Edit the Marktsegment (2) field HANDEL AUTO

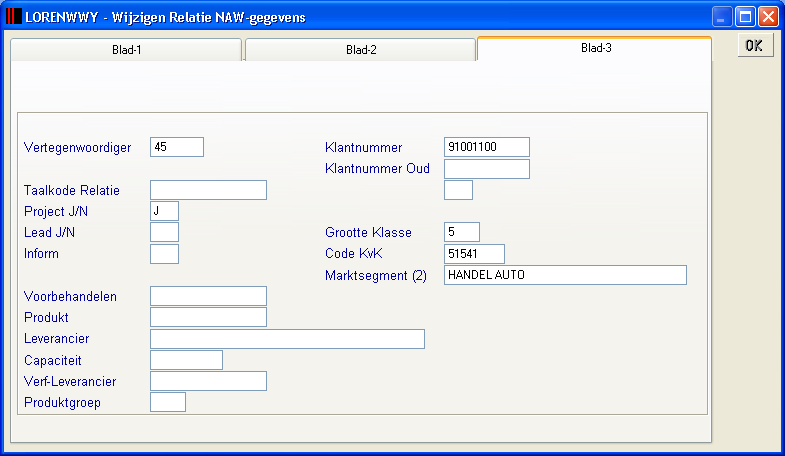pyautogui.click(x=565, y=275)
